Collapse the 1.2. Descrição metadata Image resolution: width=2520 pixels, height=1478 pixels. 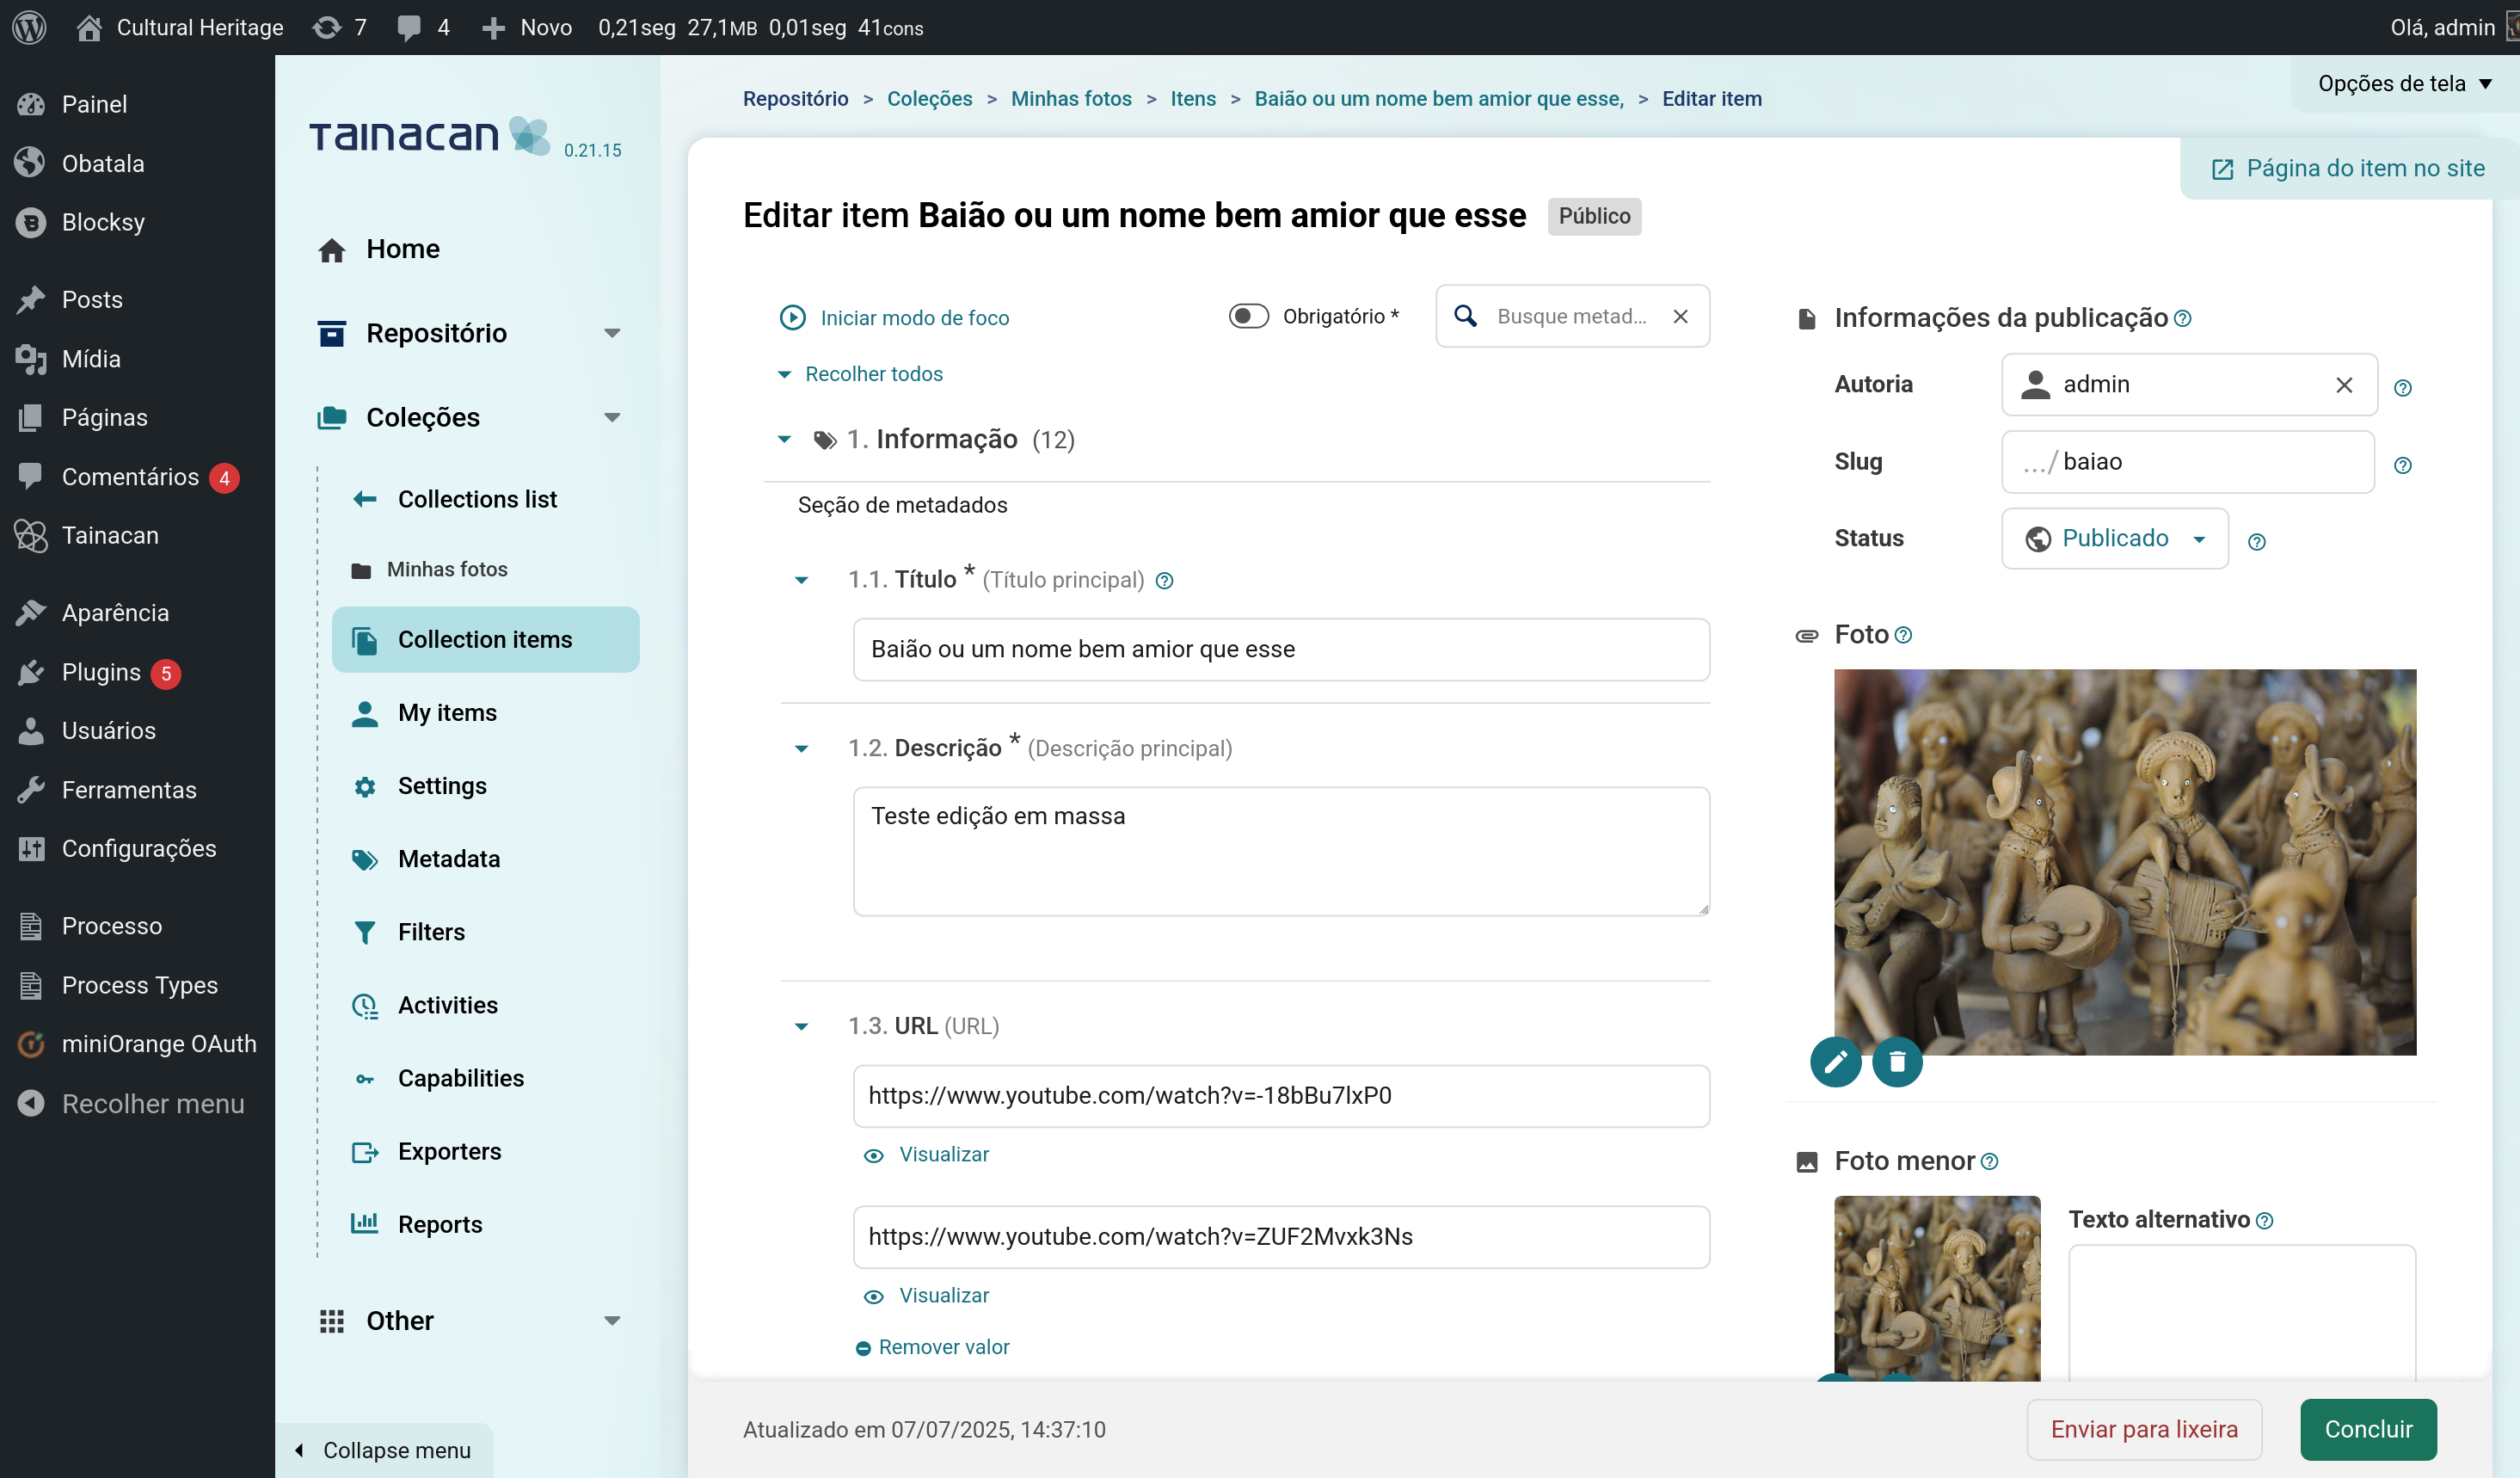(801, 748)
